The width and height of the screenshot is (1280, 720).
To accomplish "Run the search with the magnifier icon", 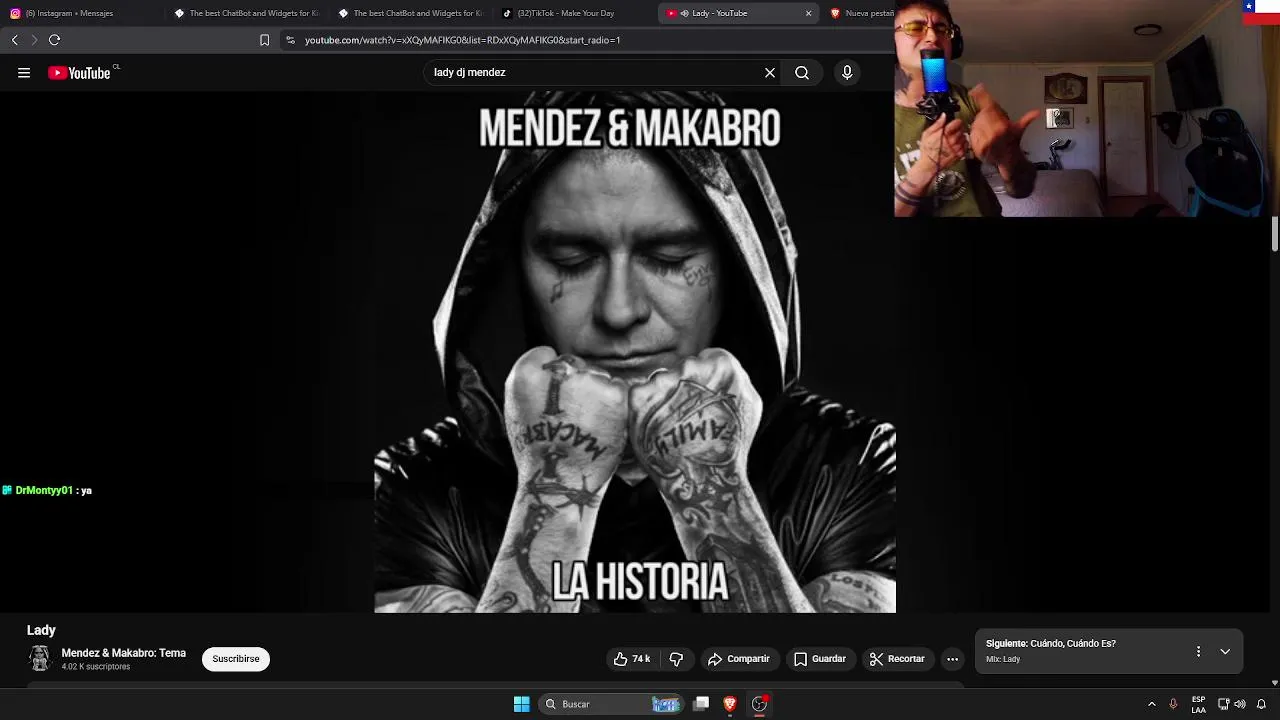I will tap(802, 73).
